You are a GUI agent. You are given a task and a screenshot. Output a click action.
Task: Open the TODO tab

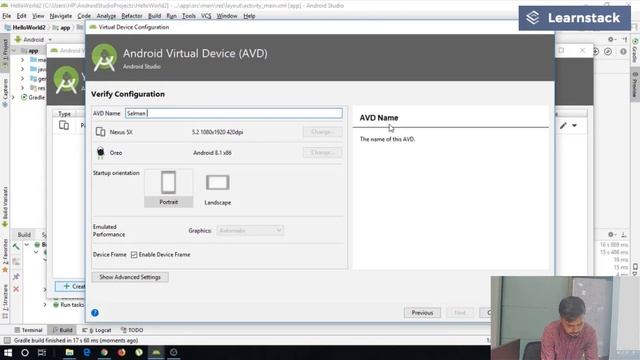[x=131, y=330]
